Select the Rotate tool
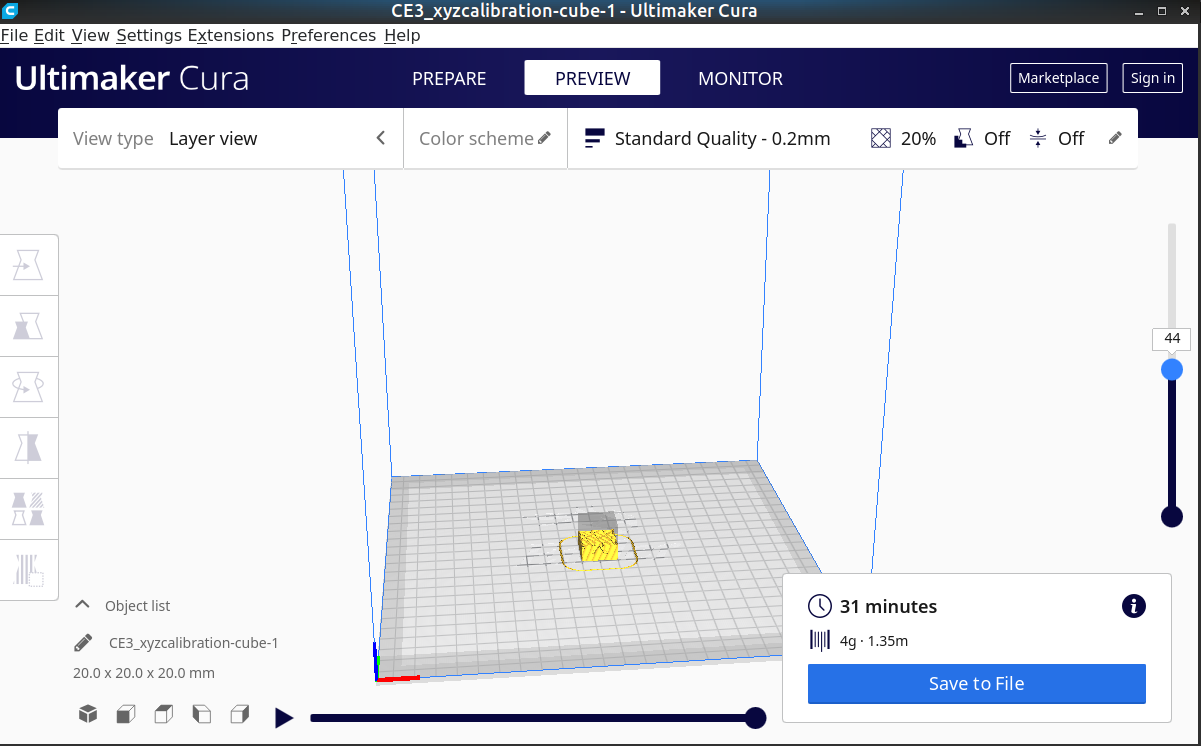The width and height of the screenshot is (1201, 746). click(29, 387)
